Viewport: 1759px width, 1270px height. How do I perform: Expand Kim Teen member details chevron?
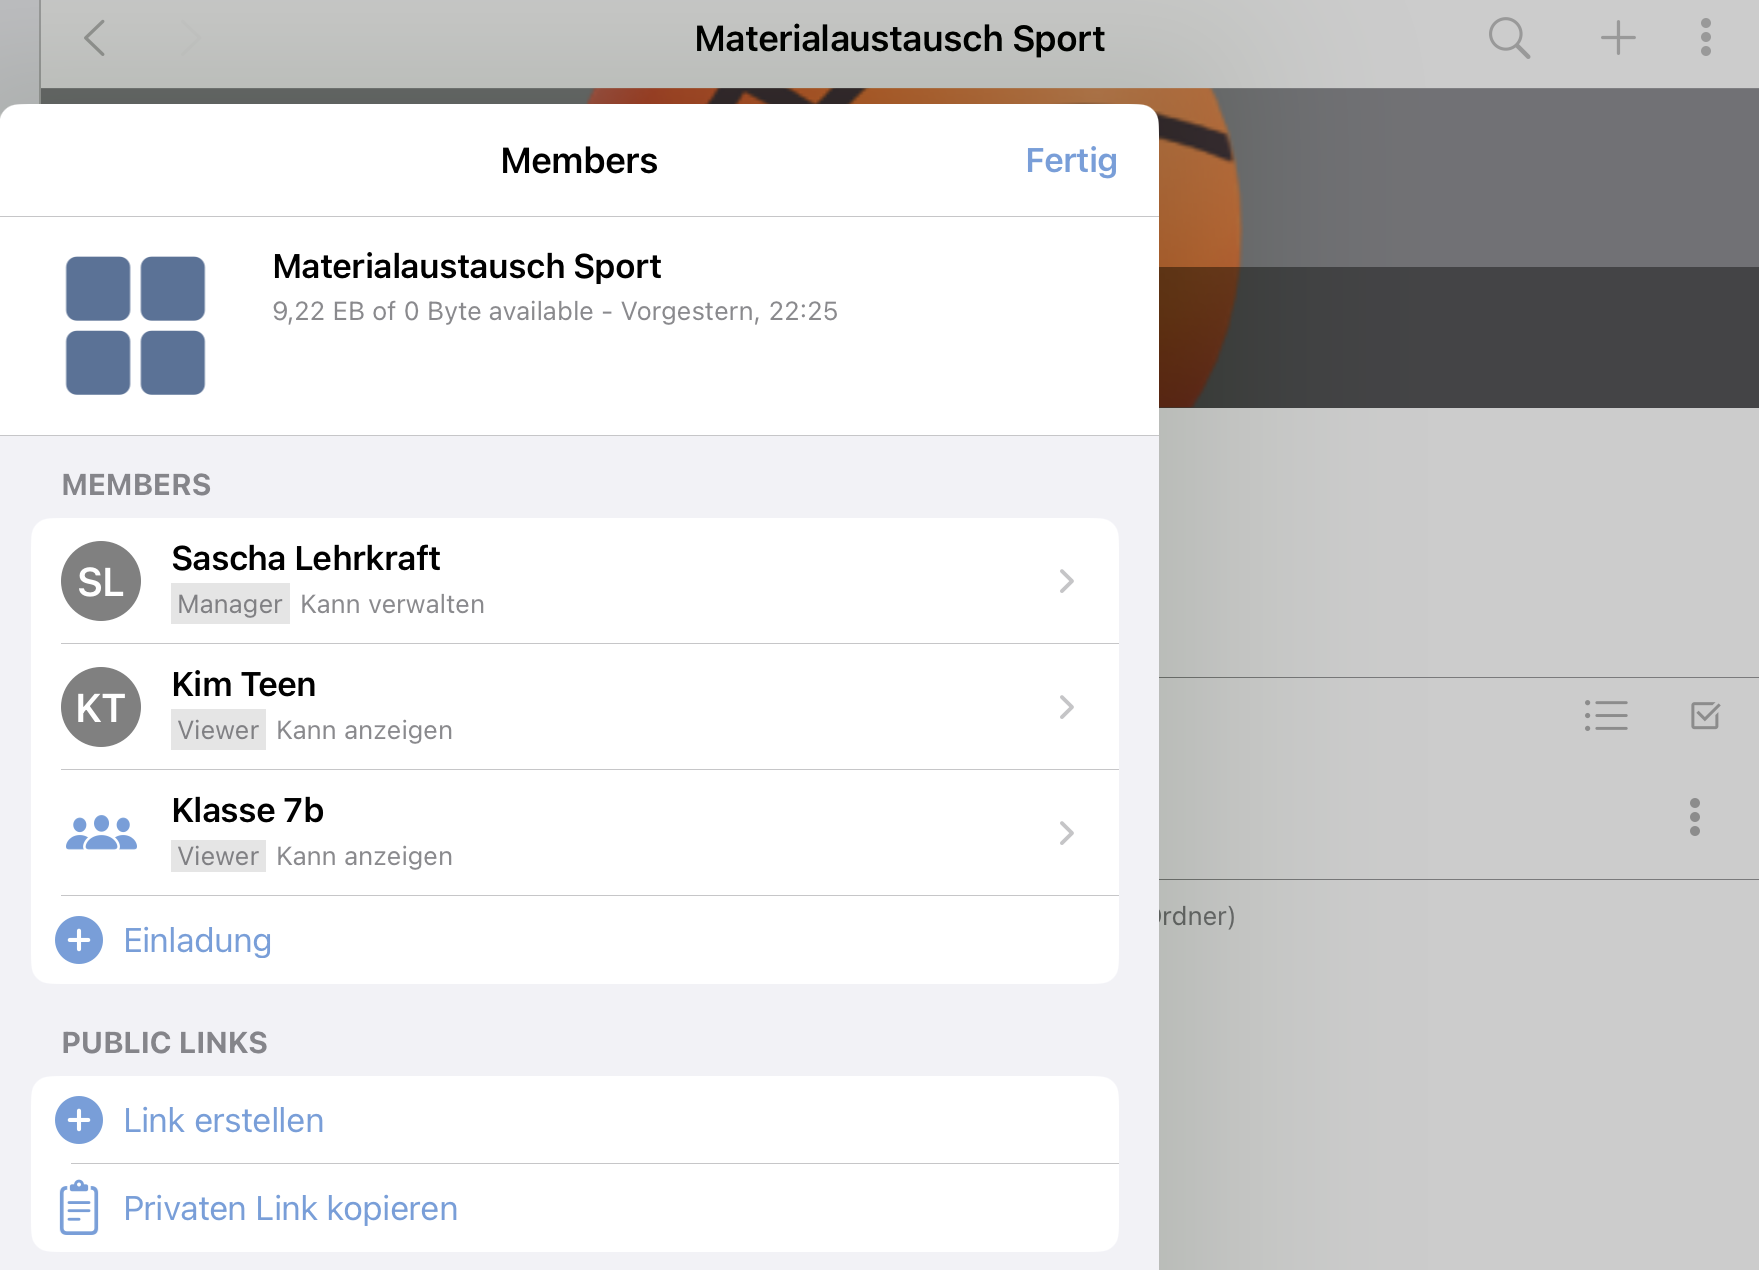click(1066, 707)
